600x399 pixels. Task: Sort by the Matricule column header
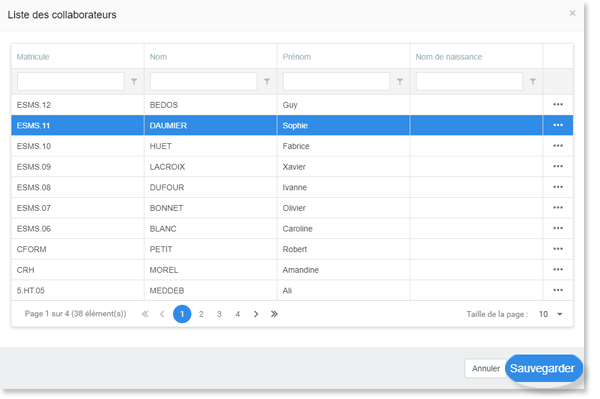tap(33, 57)
